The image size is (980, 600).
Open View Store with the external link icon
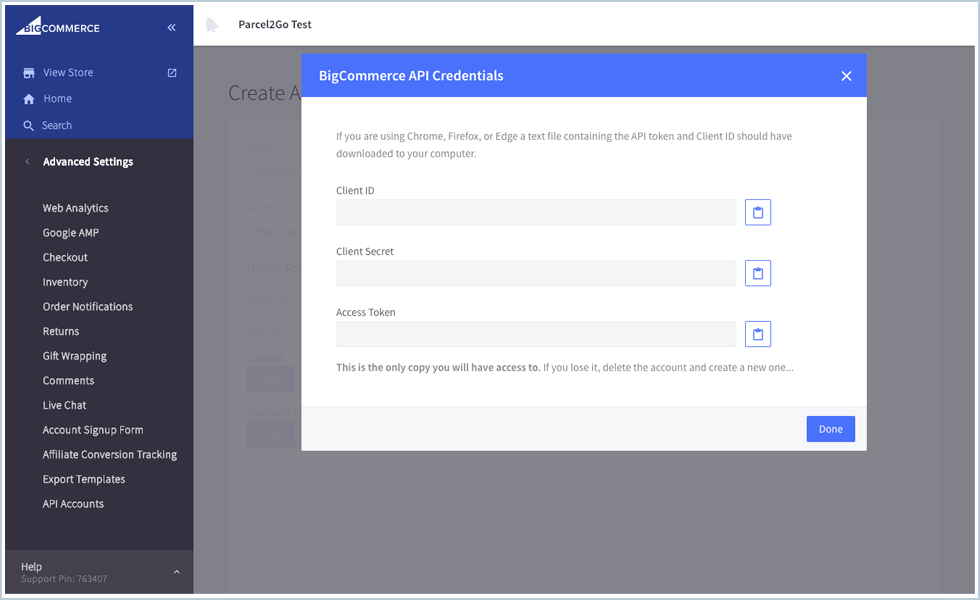(169, 72)
